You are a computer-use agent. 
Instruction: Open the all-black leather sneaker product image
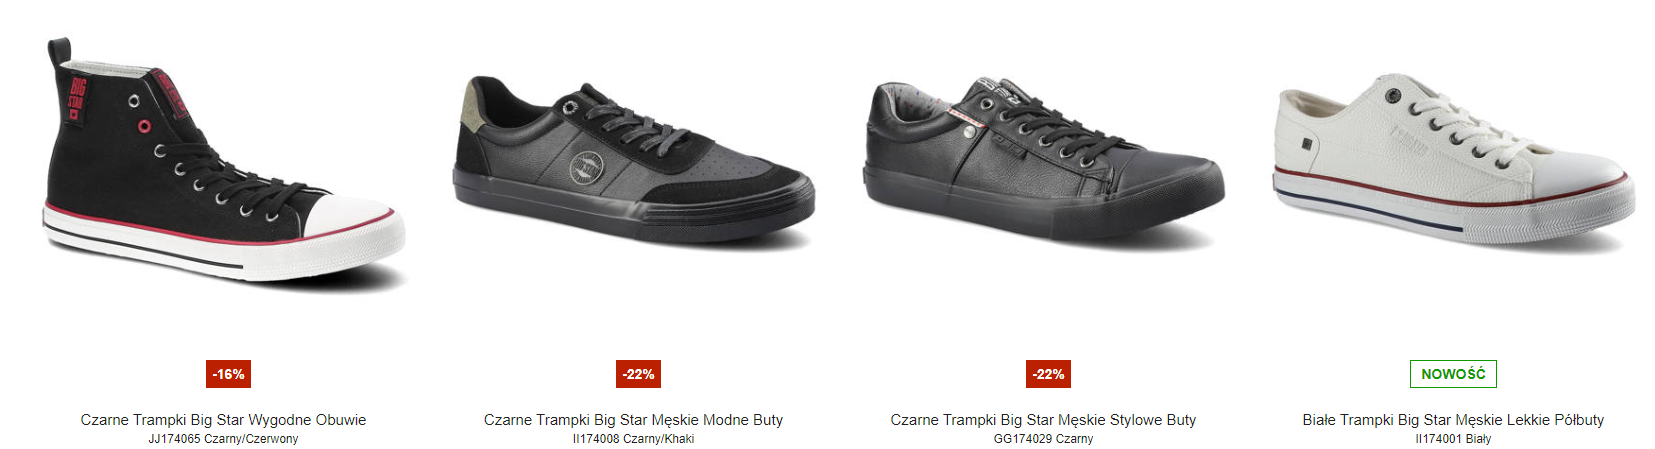[1044, 160]
